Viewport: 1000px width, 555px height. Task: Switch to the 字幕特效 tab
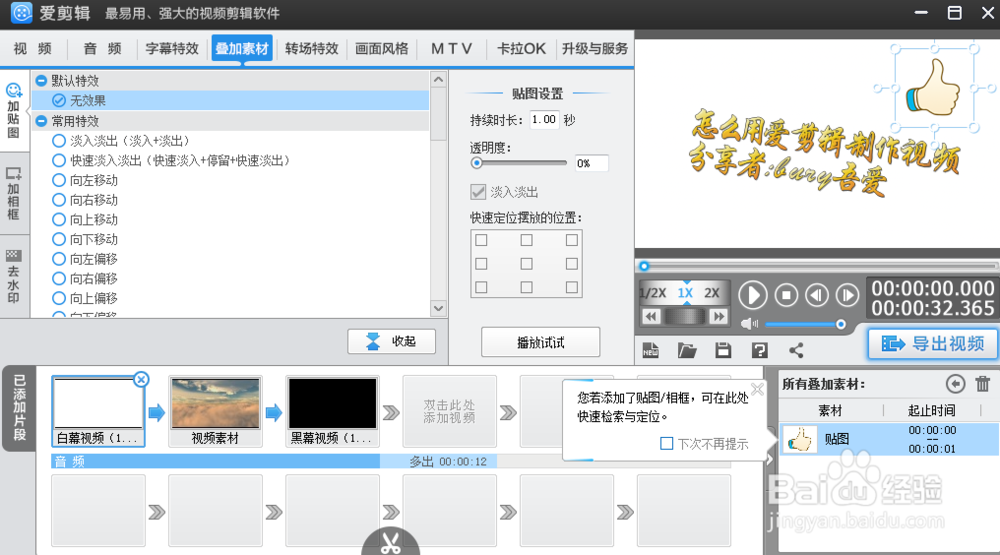pyautogui.click(x=172, y=48)
